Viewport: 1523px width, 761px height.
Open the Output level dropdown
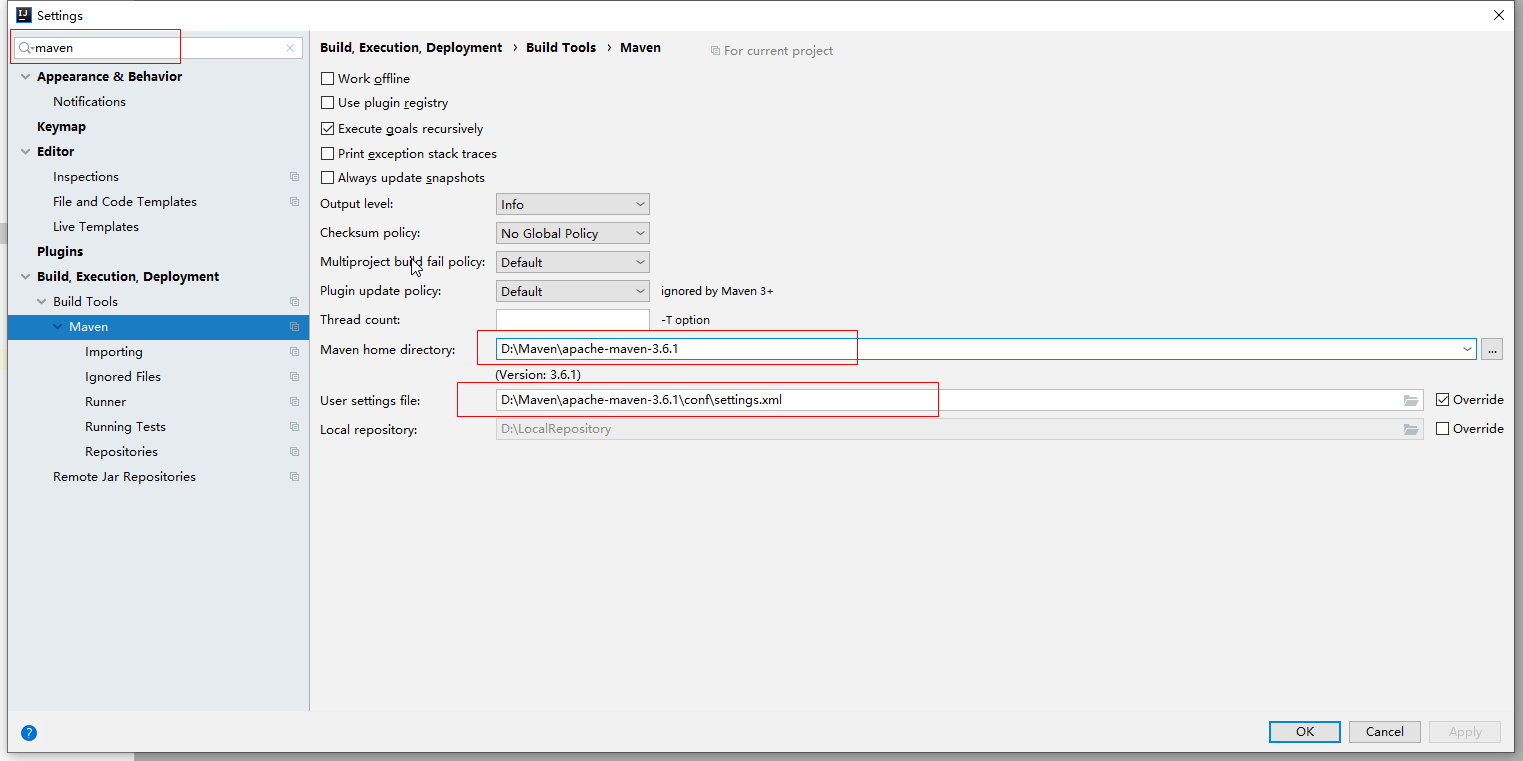pyautogui.click(x=573, y=204)
